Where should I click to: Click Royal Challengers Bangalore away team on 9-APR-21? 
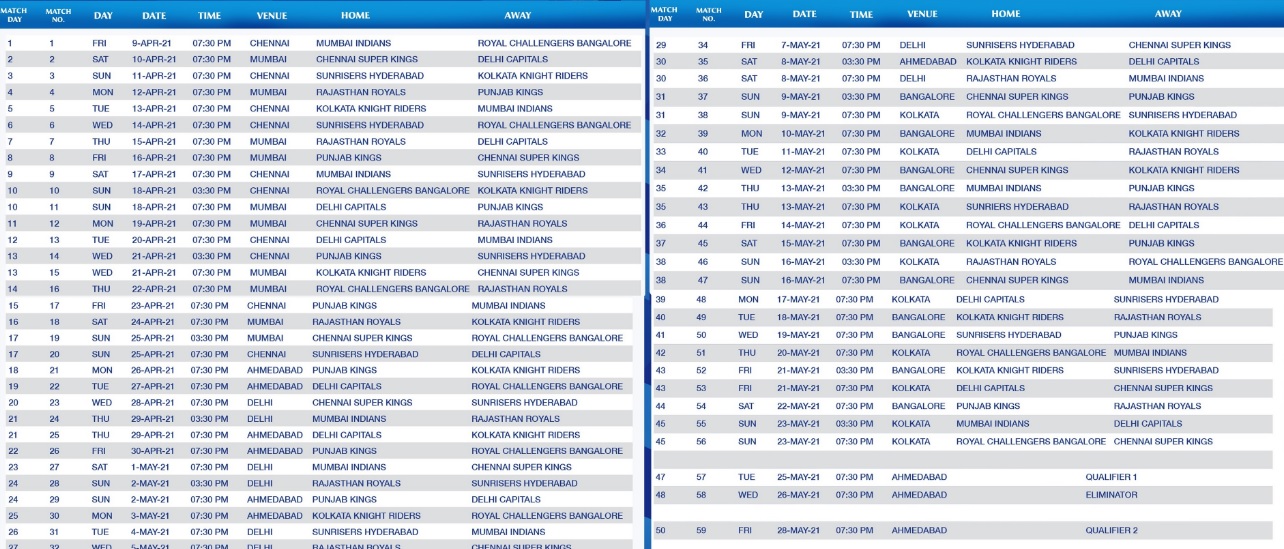point(554,43)
